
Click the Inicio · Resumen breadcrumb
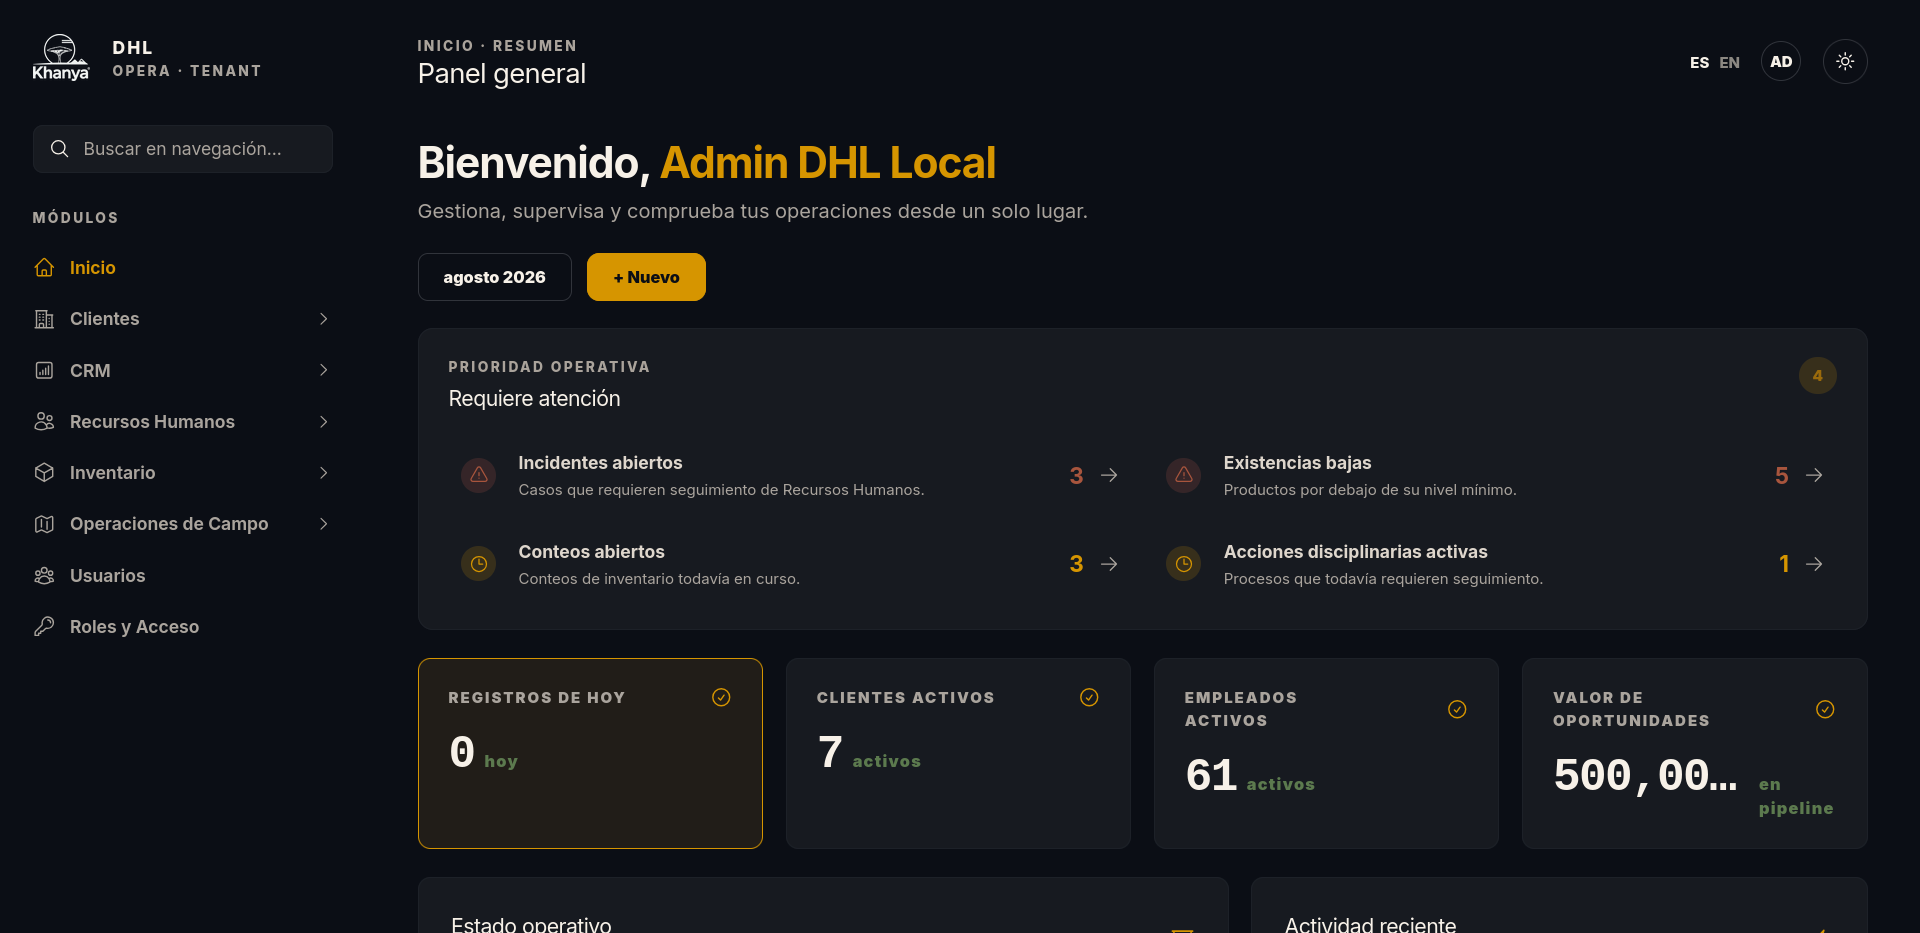[497, 46]
